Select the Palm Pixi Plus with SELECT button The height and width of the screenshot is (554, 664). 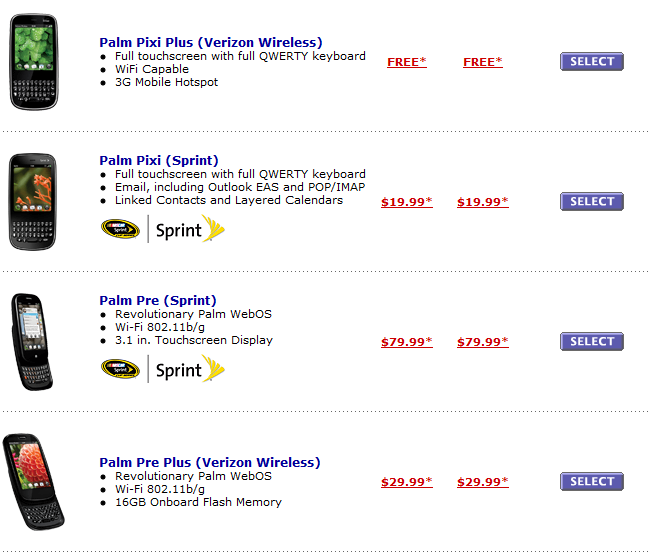[592, 61]
